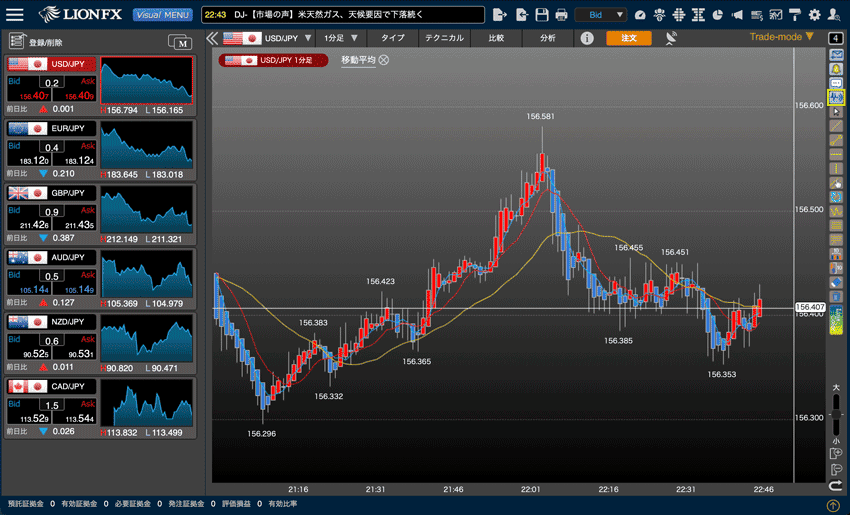Collapse the rate panel with double chevron

[x=211, y=38]
